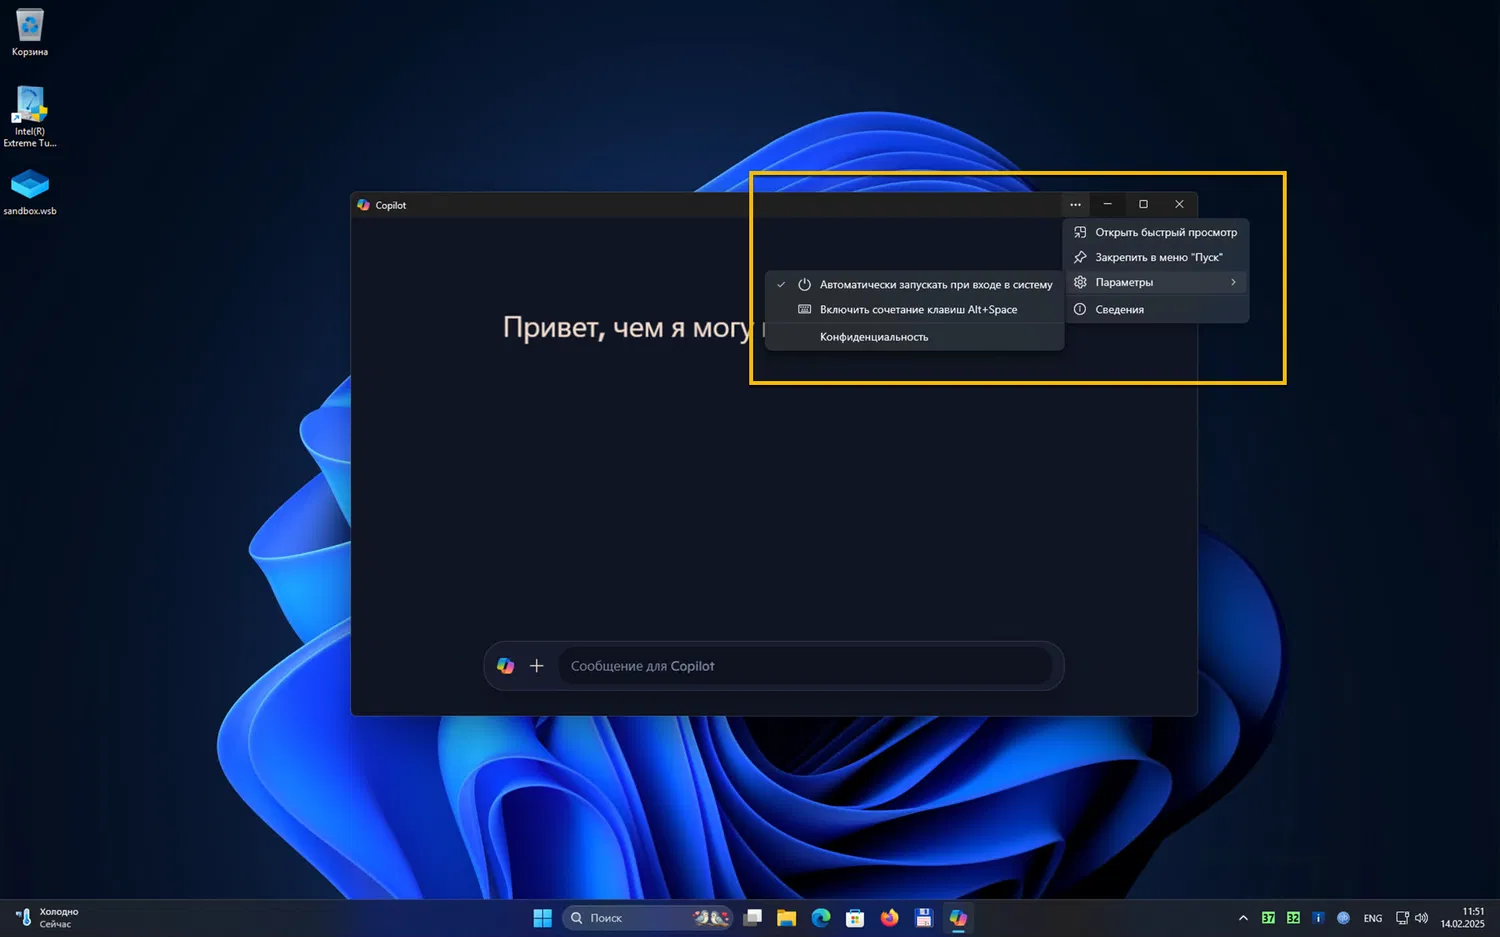Screen dimensions: 1500x937
Task: Focus the Сообщение для Copilot input field
Action: point(805,666)
